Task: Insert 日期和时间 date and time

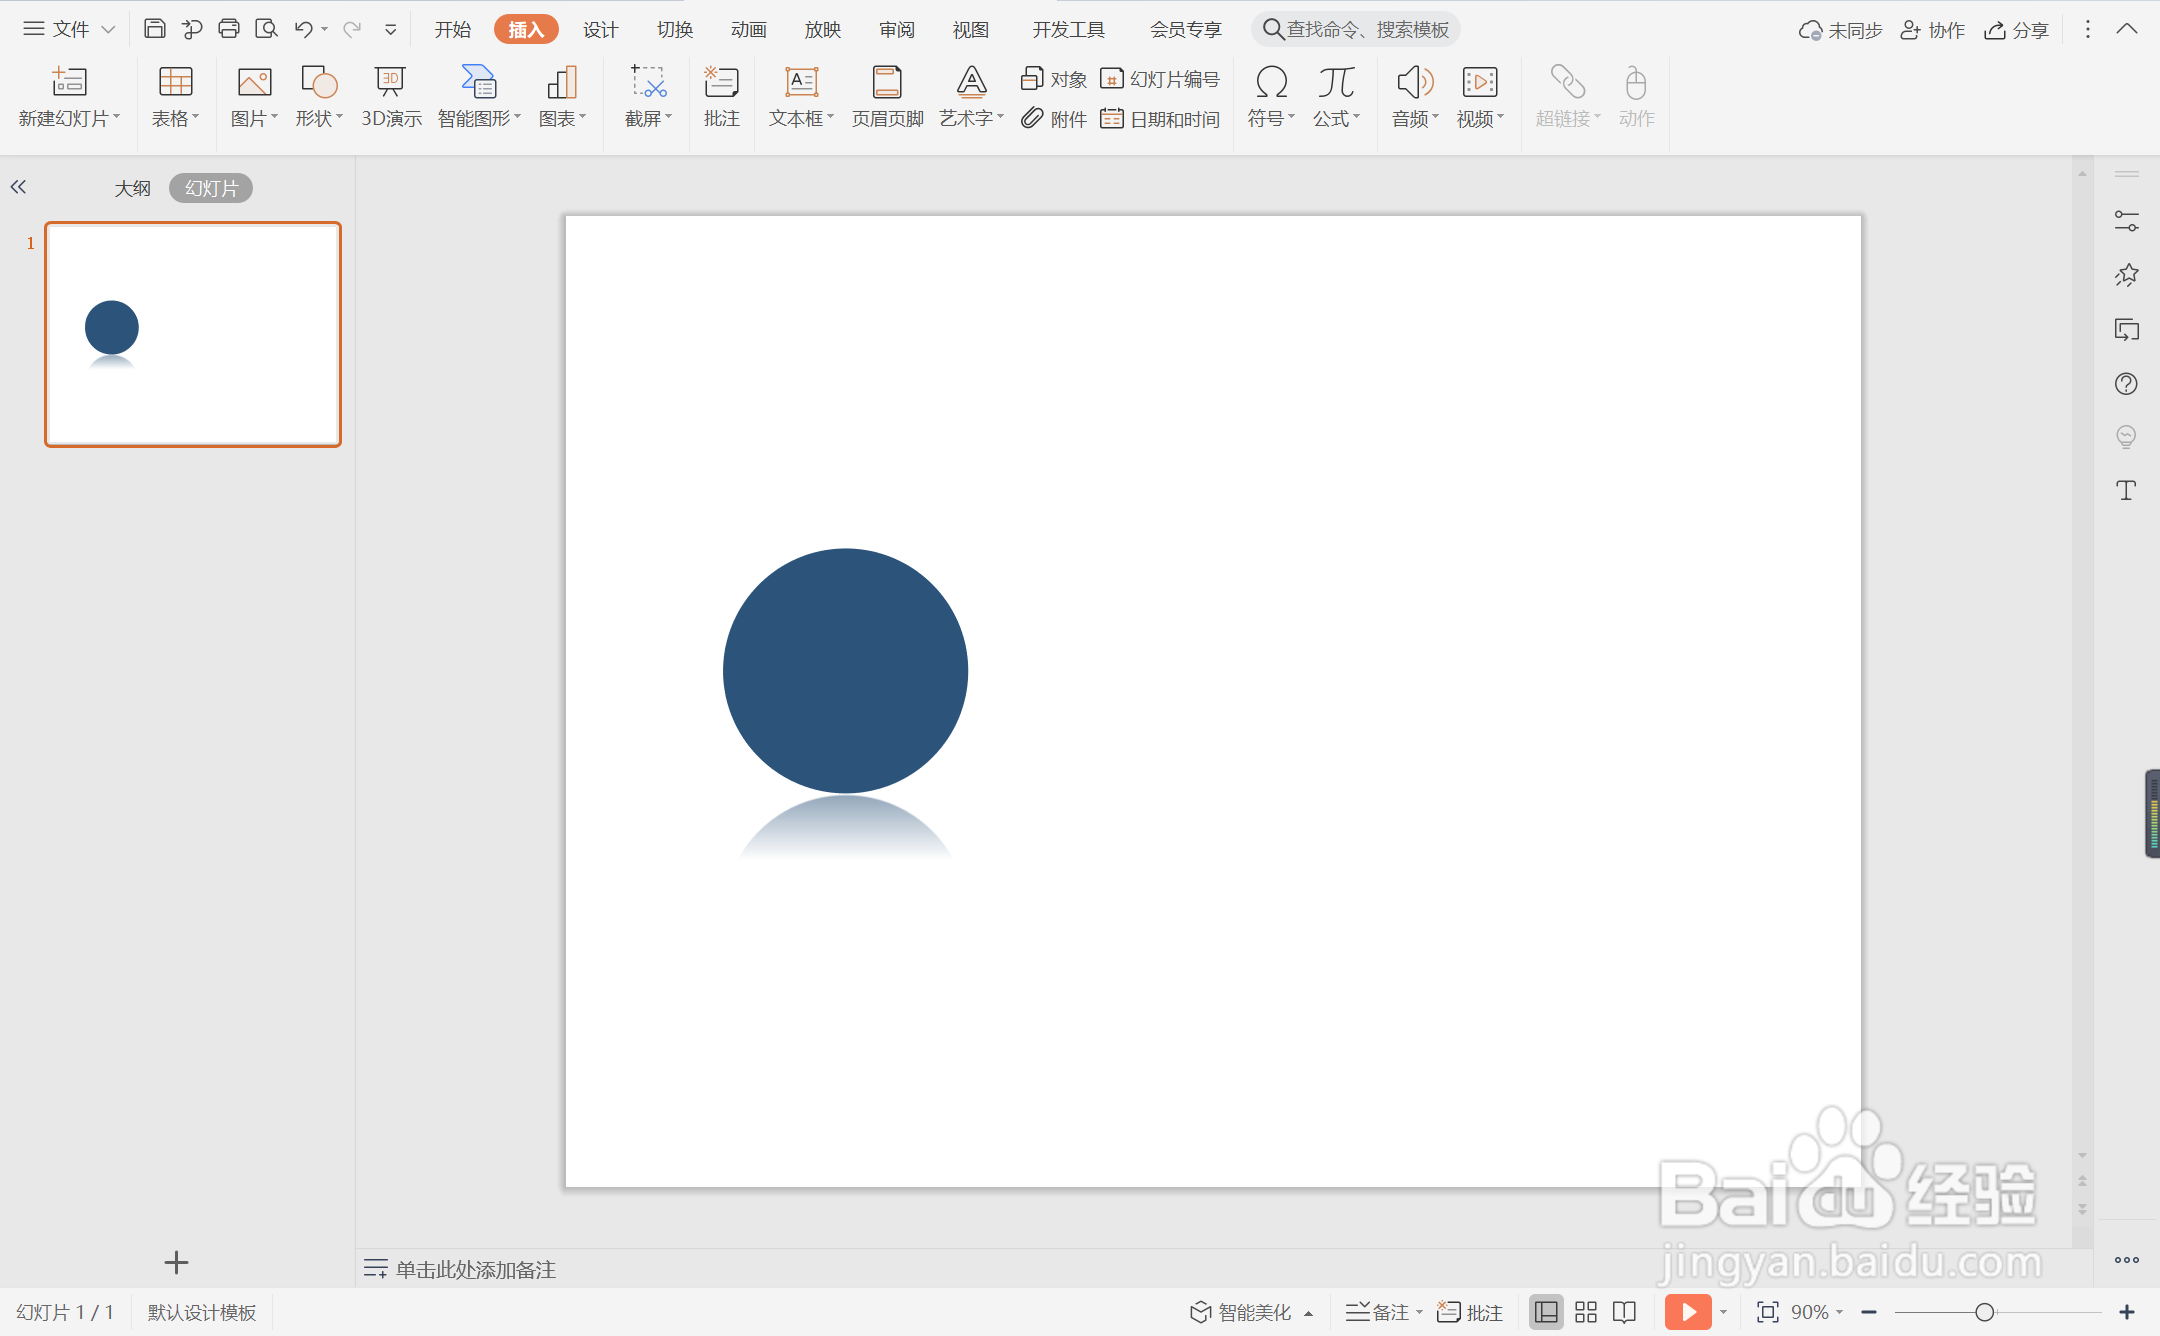Action: click(1160, 119)
